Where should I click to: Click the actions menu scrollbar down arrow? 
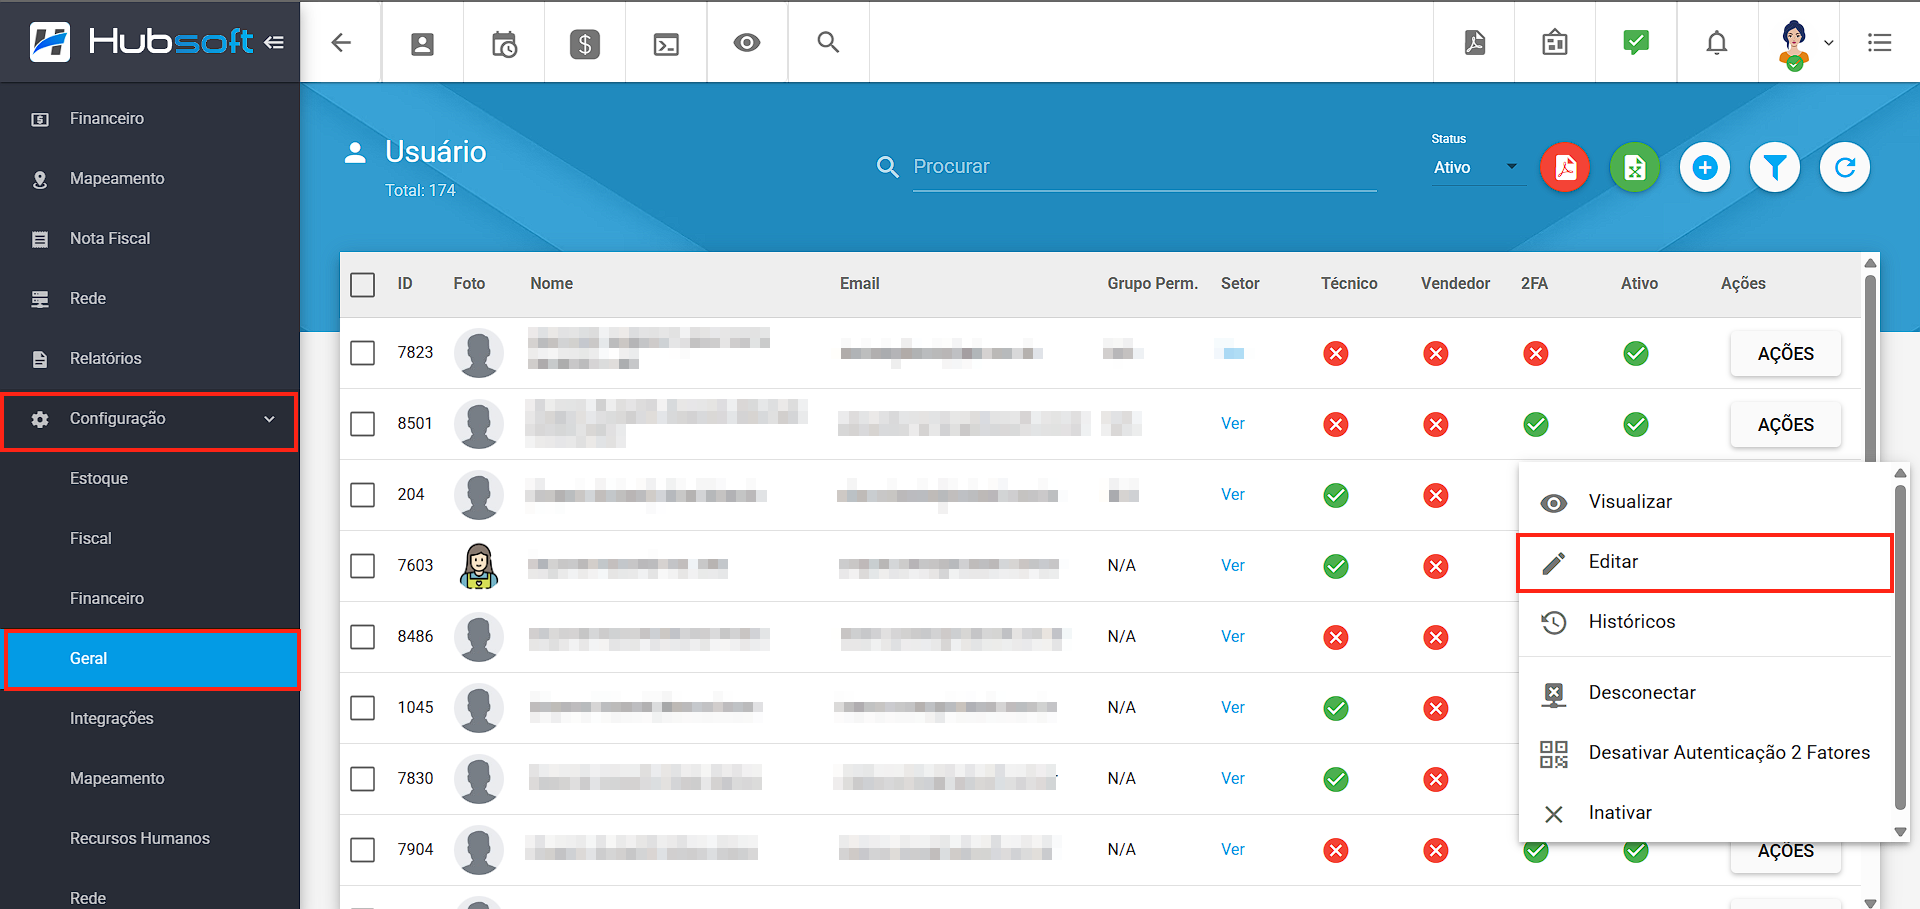tap(1900, 832)
